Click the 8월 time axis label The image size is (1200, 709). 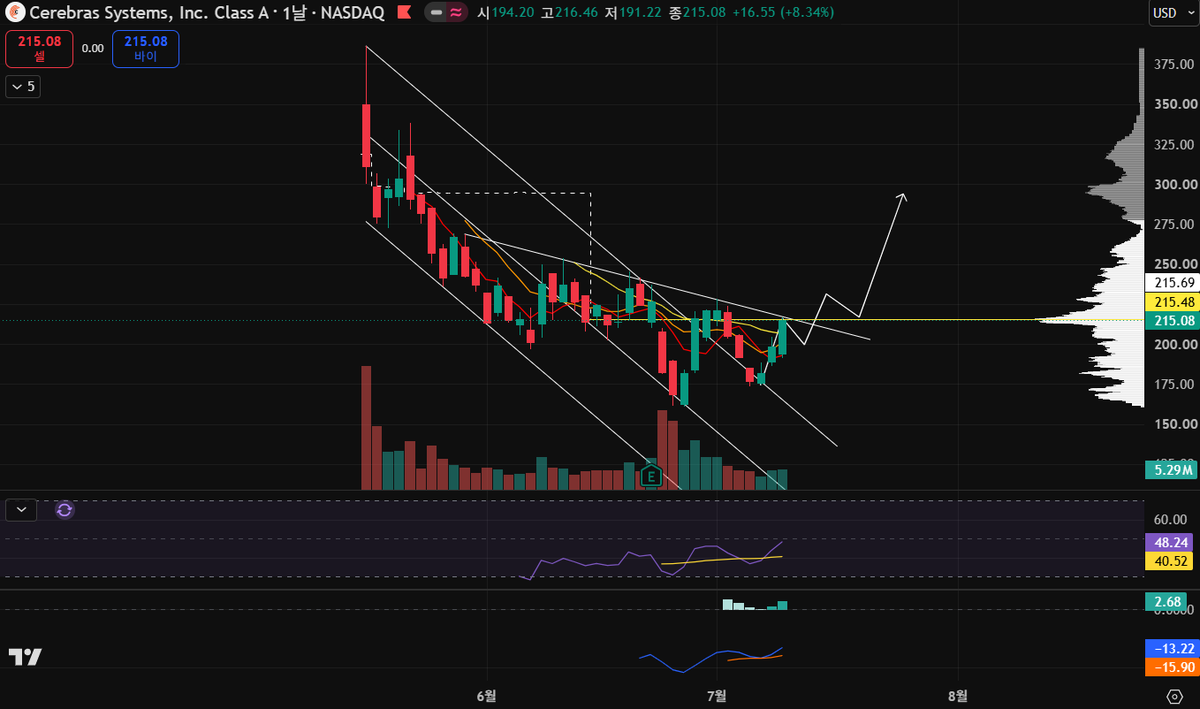[x=957, y=694]
